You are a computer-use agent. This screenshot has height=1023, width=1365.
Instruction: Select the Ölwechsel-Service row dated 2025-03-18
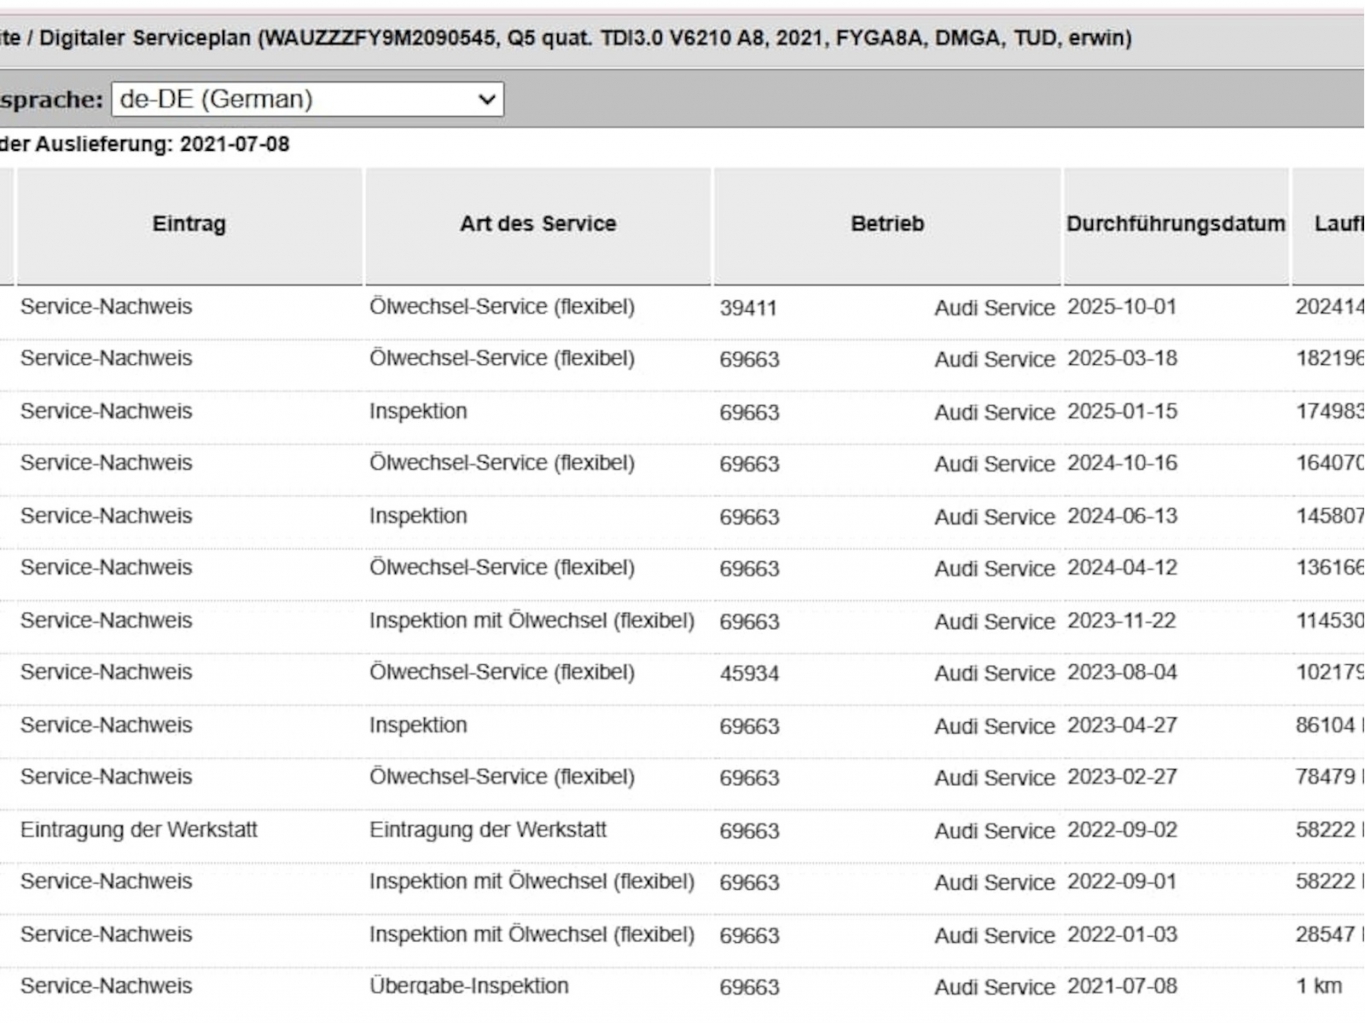tap(682, 359)
